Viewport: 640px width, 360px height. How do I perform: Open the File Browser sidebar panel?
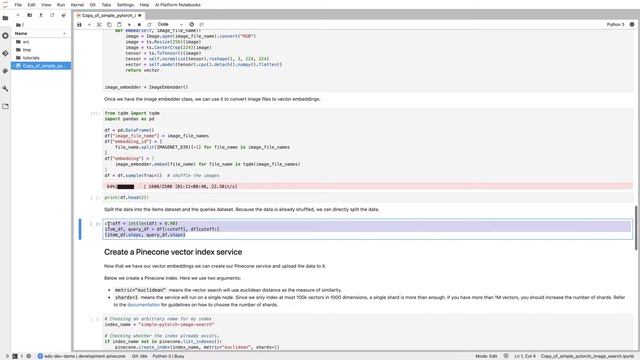pyautogui.click(x=5, y=18)
